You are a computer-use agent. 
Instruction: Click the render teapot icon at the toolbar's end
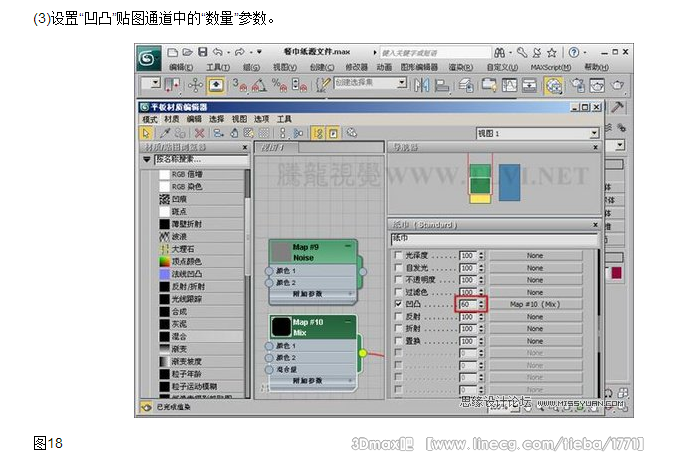pos(617,85)
